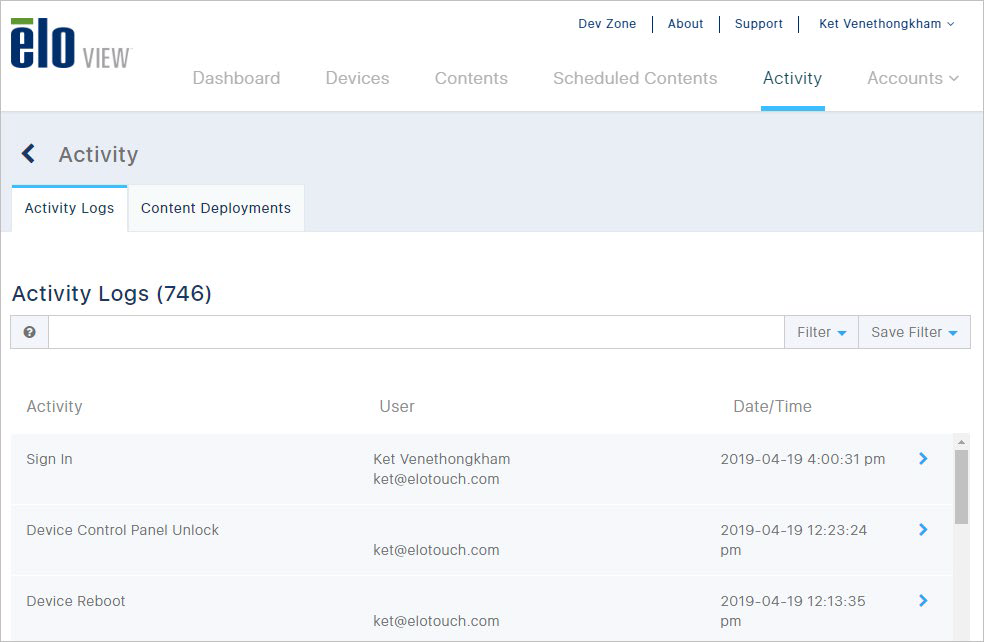Open details arrow for Device Reboot log

[x=923, y=601]
